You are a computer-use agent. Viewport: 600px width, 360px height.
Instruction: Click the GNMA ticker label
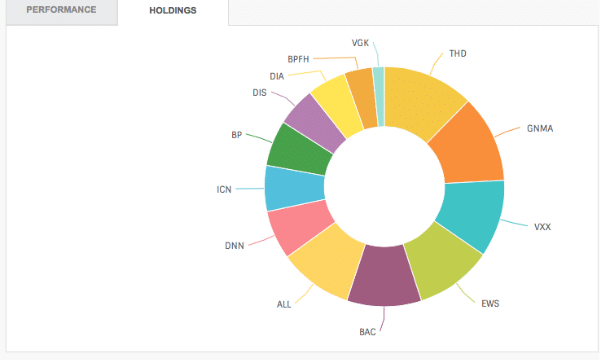click(540, 129)
